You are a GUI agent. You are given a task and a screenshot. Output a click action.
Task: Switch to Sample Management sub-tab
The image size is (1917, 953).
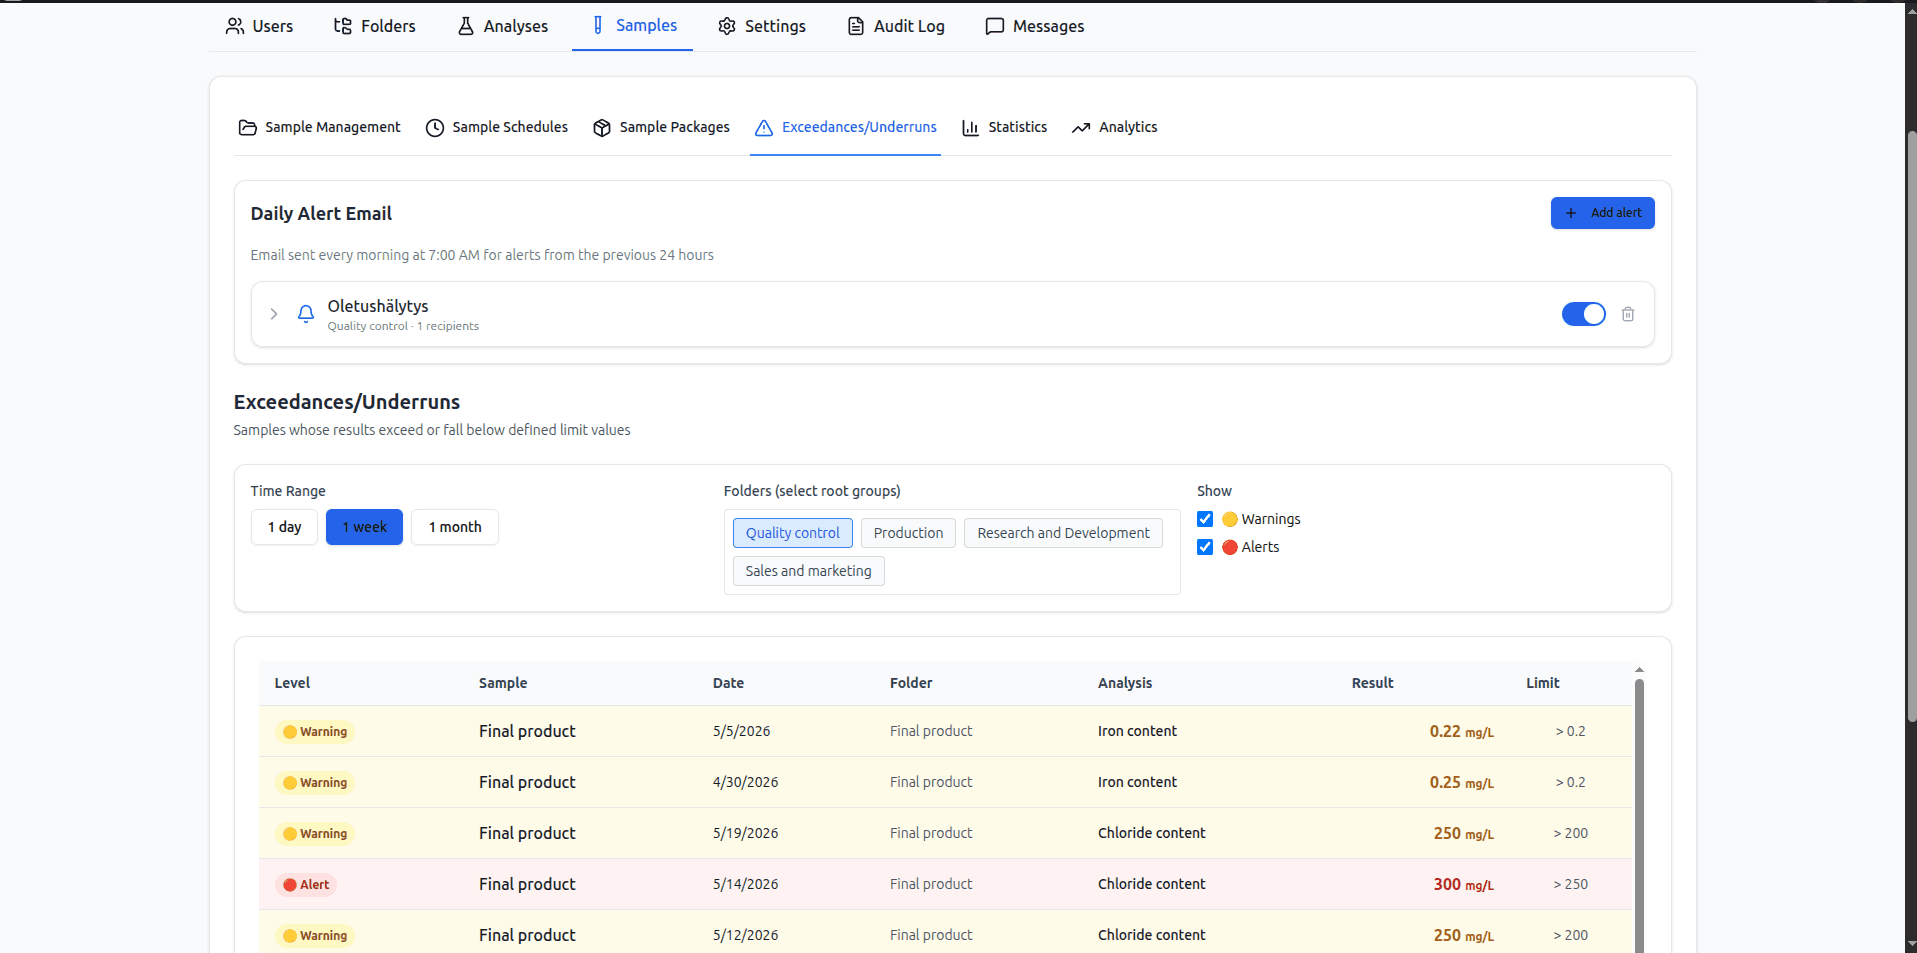coord(319,127)
